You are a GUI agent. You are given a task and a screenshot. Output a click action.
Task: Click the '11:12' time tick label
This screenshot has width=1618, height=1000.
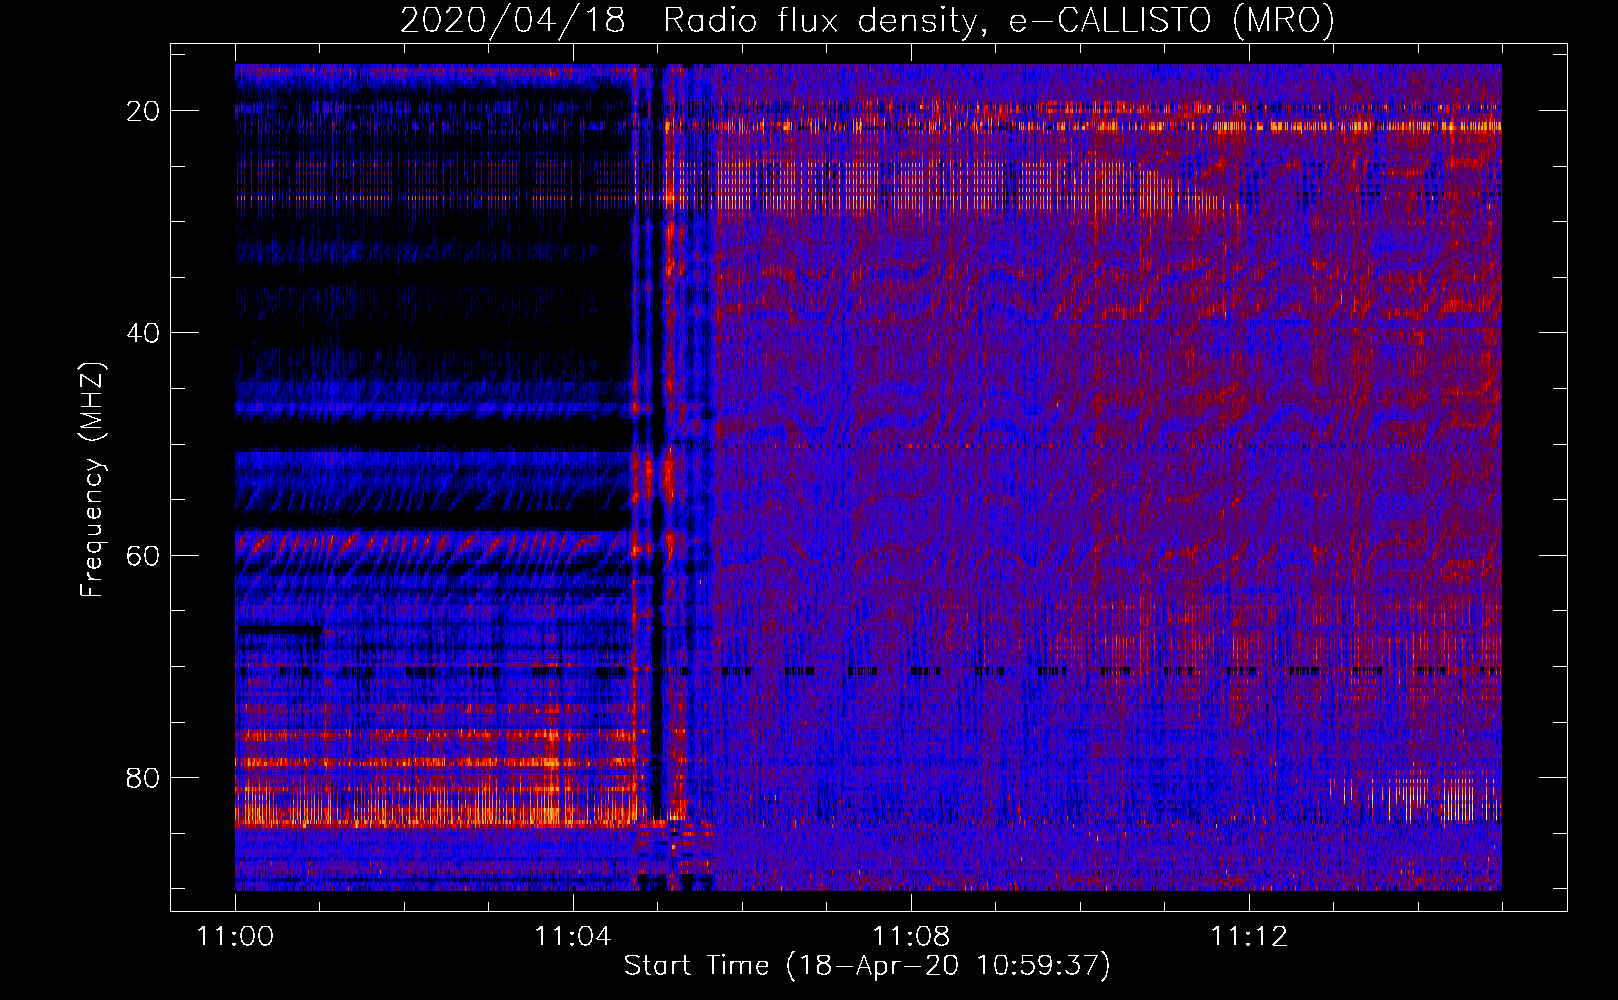(x=1249, y=937)
